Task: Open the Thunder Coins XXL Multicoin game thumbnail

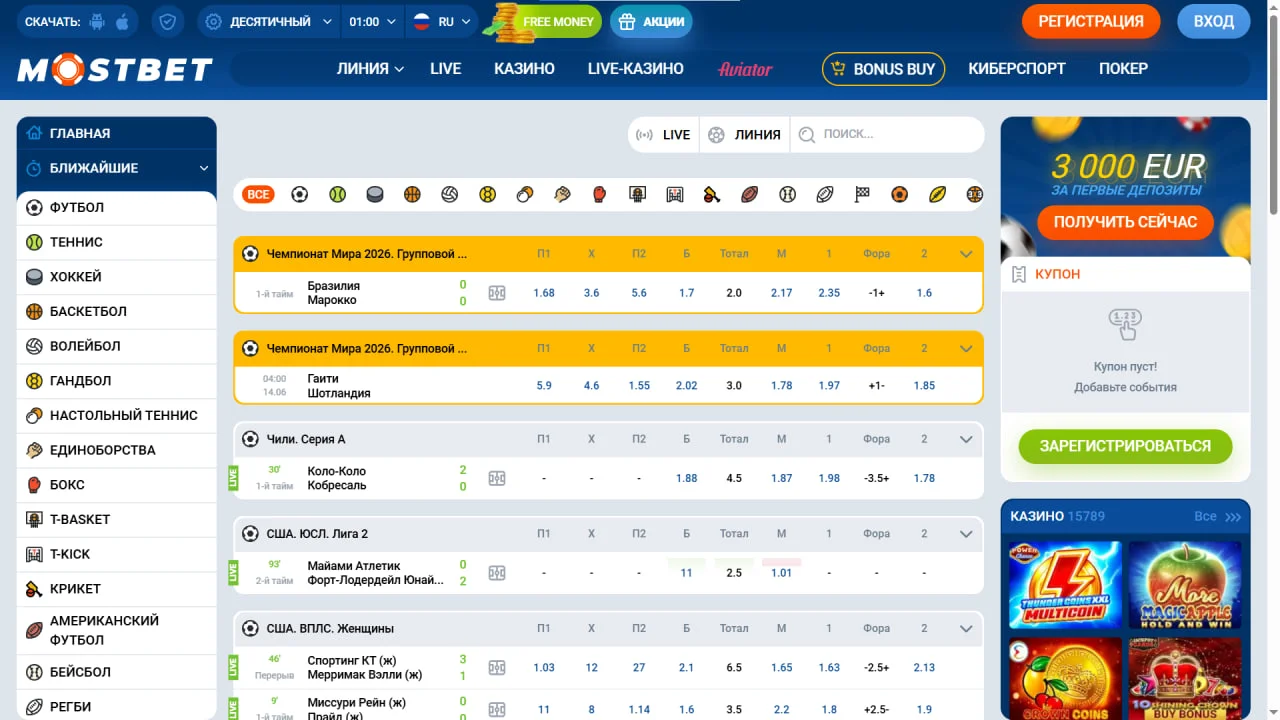Action: pyautogui.click(x=1065, y=585)
